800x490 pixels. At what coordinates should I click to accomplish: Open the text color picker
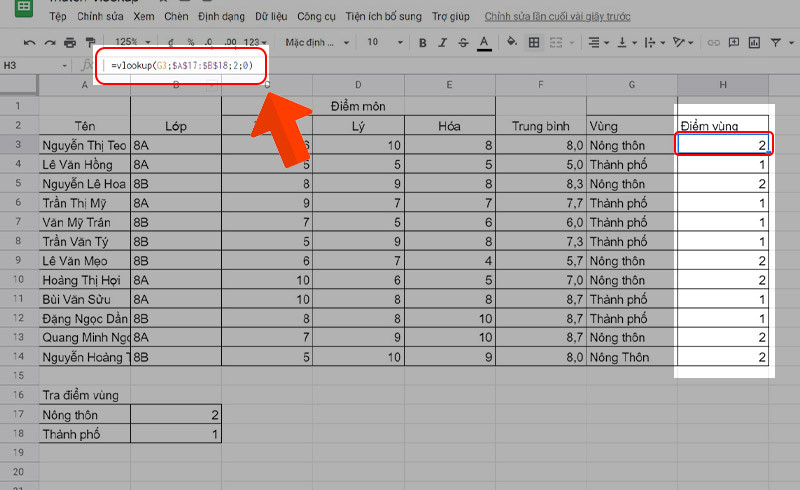484,43
